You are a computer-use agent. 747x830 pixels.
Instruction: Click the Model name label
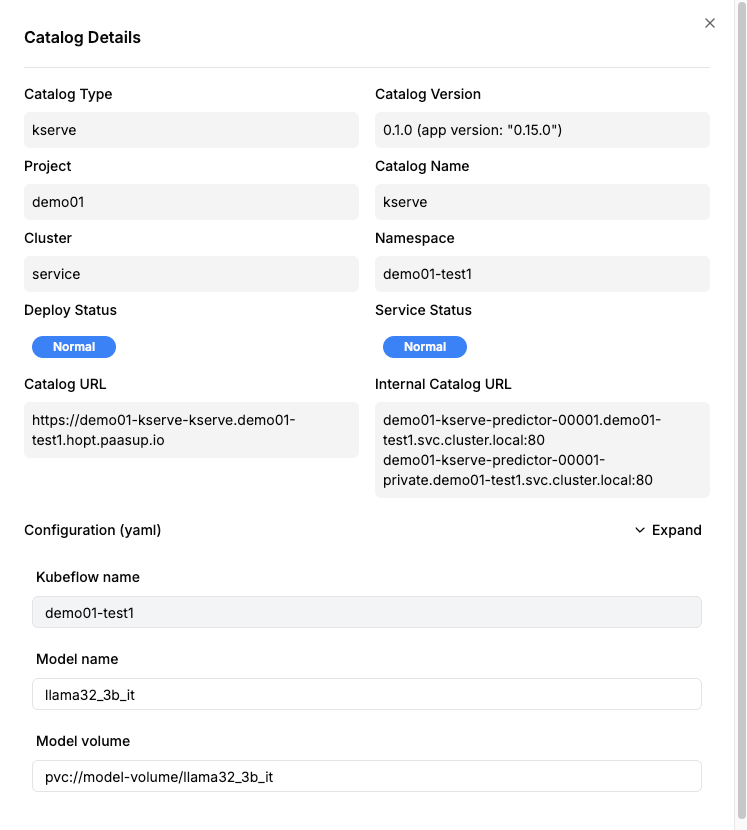click(x=77, y=659)
